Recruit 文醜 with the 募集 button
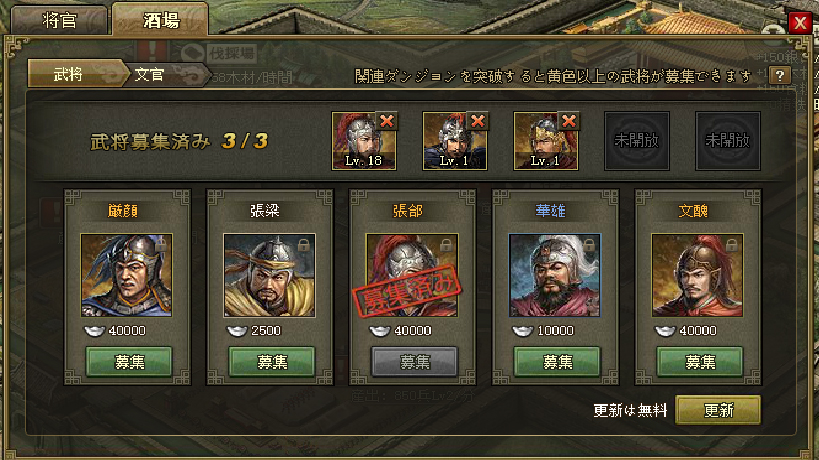Viewport: 819px width, 460px height. (699, 361)
